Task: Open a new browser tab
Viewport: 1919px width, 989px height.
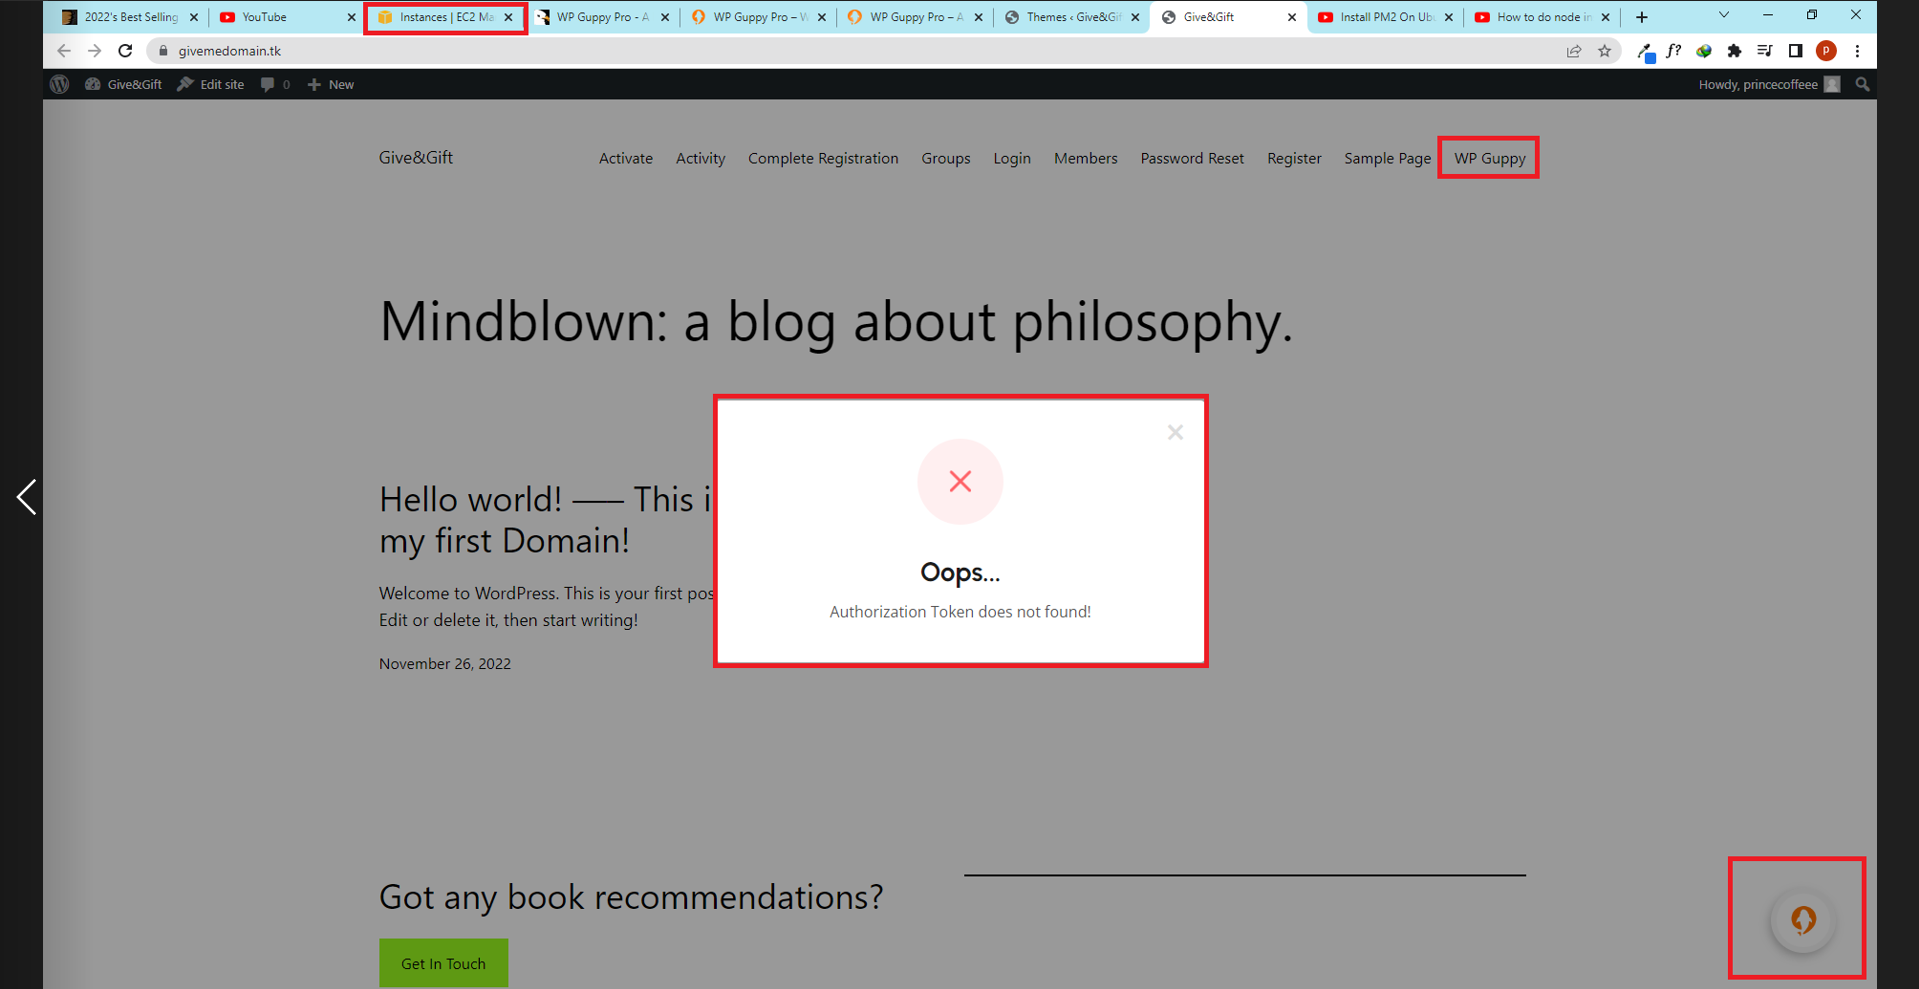Action: (x=1641, y=17)
